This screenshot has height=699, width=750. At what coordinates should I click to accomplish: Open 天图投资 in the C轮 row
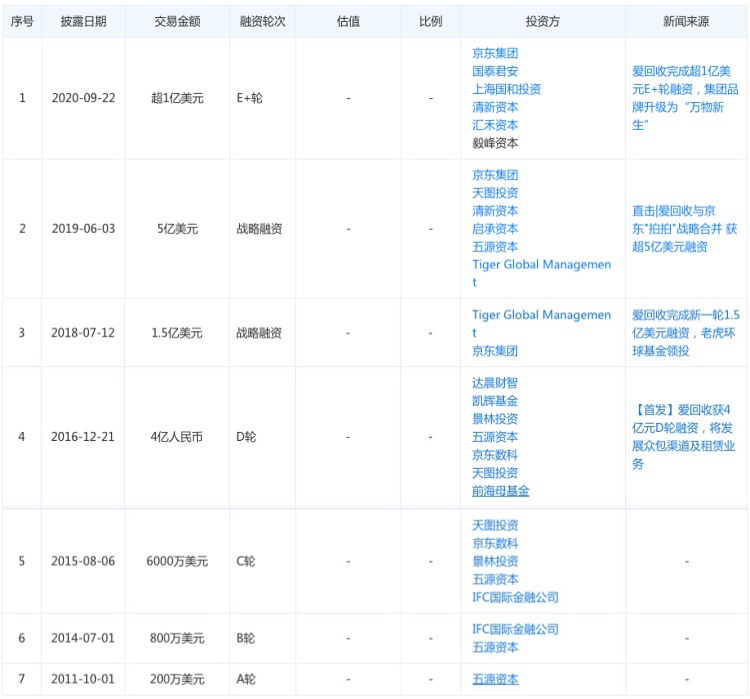495,525
